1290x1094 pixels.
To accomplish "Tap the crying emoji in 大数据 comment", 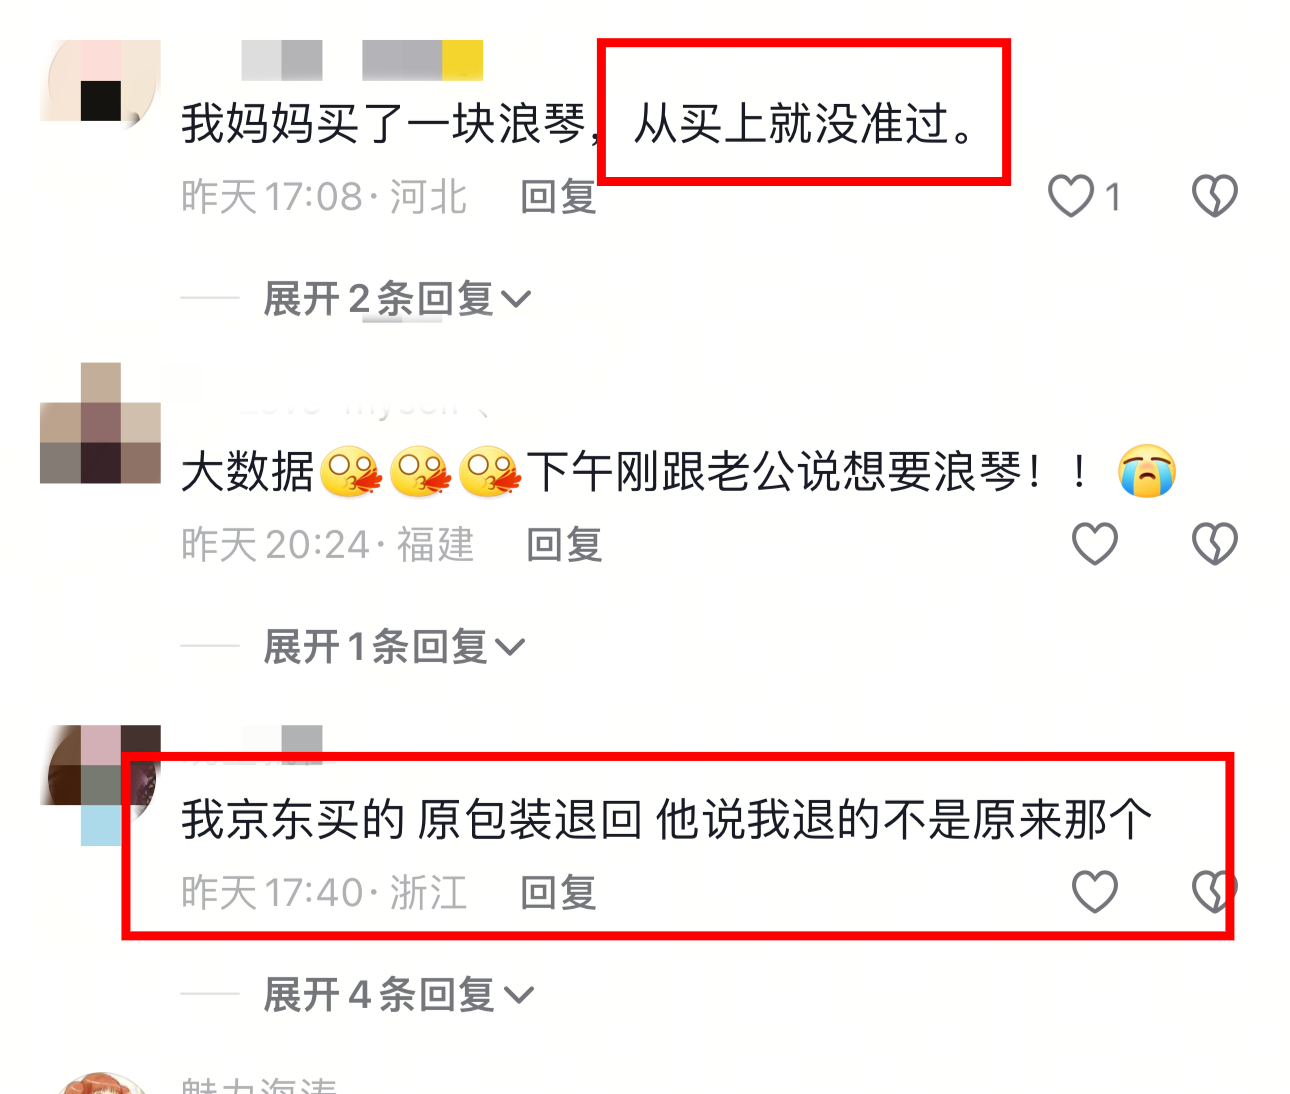I will pos(1147,471).
